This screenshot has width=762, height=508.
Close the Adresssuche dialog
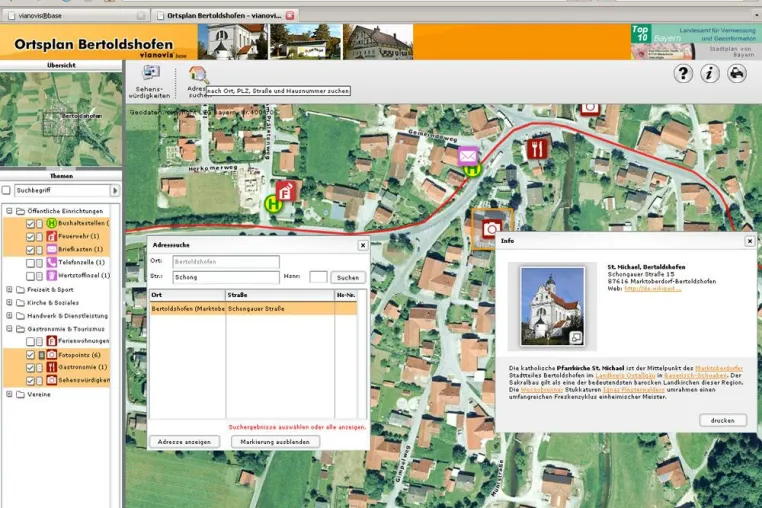[x=363, y=245]
